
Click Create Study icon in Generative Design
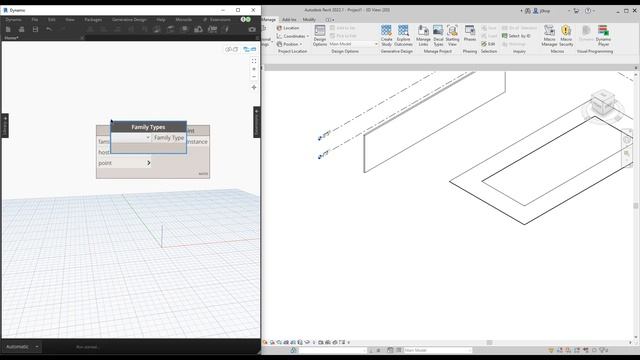(x=386, y=36)
